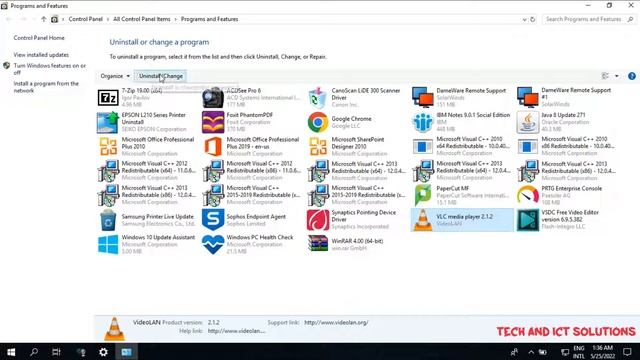
Task: Click the Google Chrome icon
Action: click(x=318, y=122)
